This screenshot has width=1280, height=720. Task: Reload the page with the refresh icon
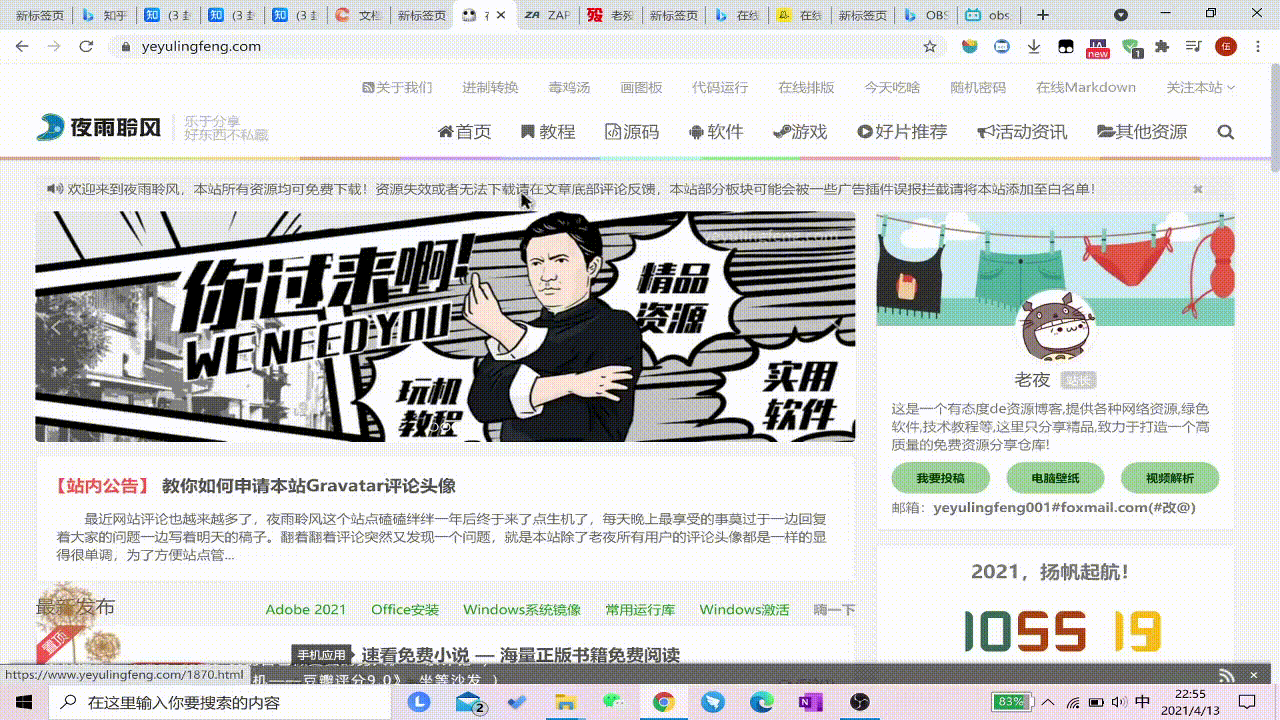pyautogui.click(x=86, y=46)
